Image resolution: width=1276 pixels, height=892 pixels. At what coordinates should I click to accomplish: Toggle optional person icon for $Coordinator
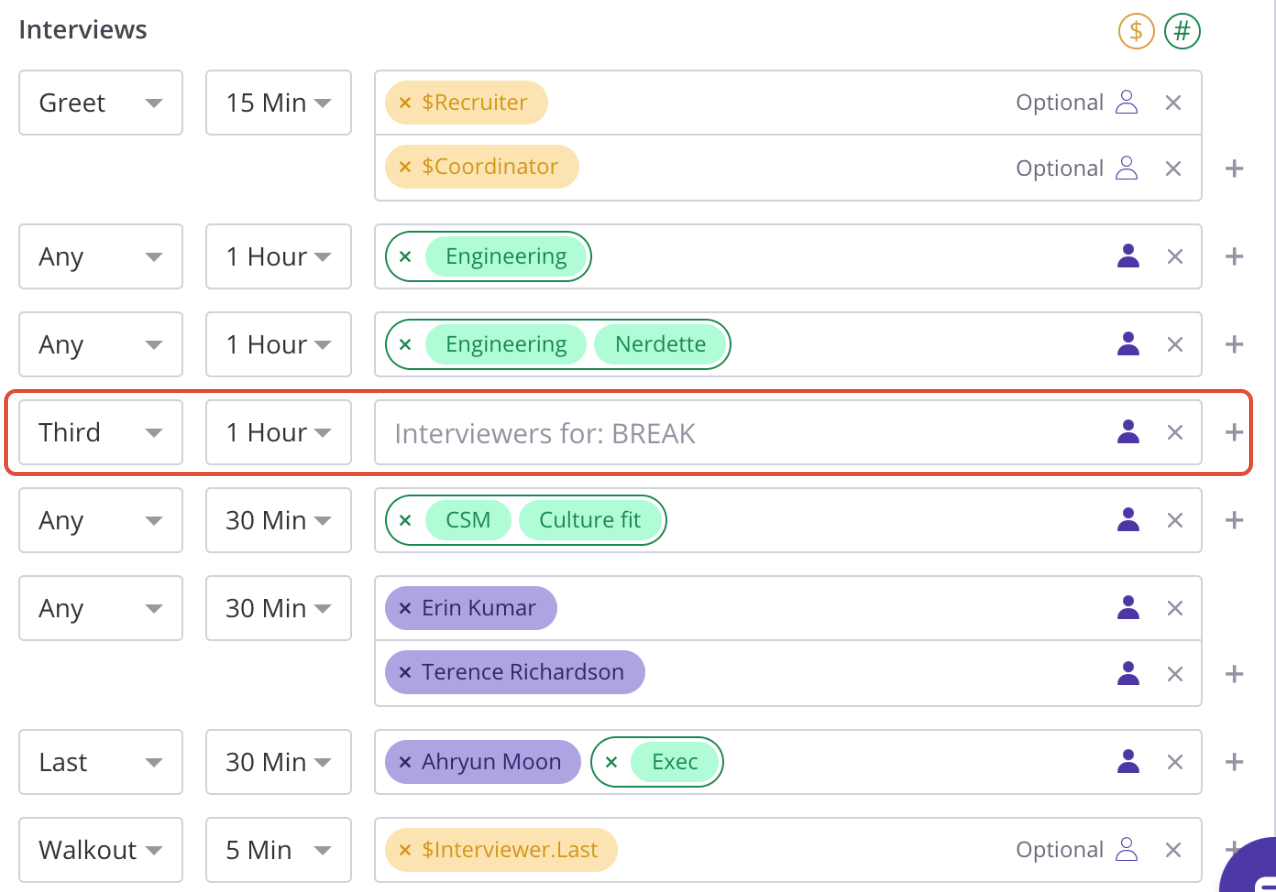pos(1127,168)
